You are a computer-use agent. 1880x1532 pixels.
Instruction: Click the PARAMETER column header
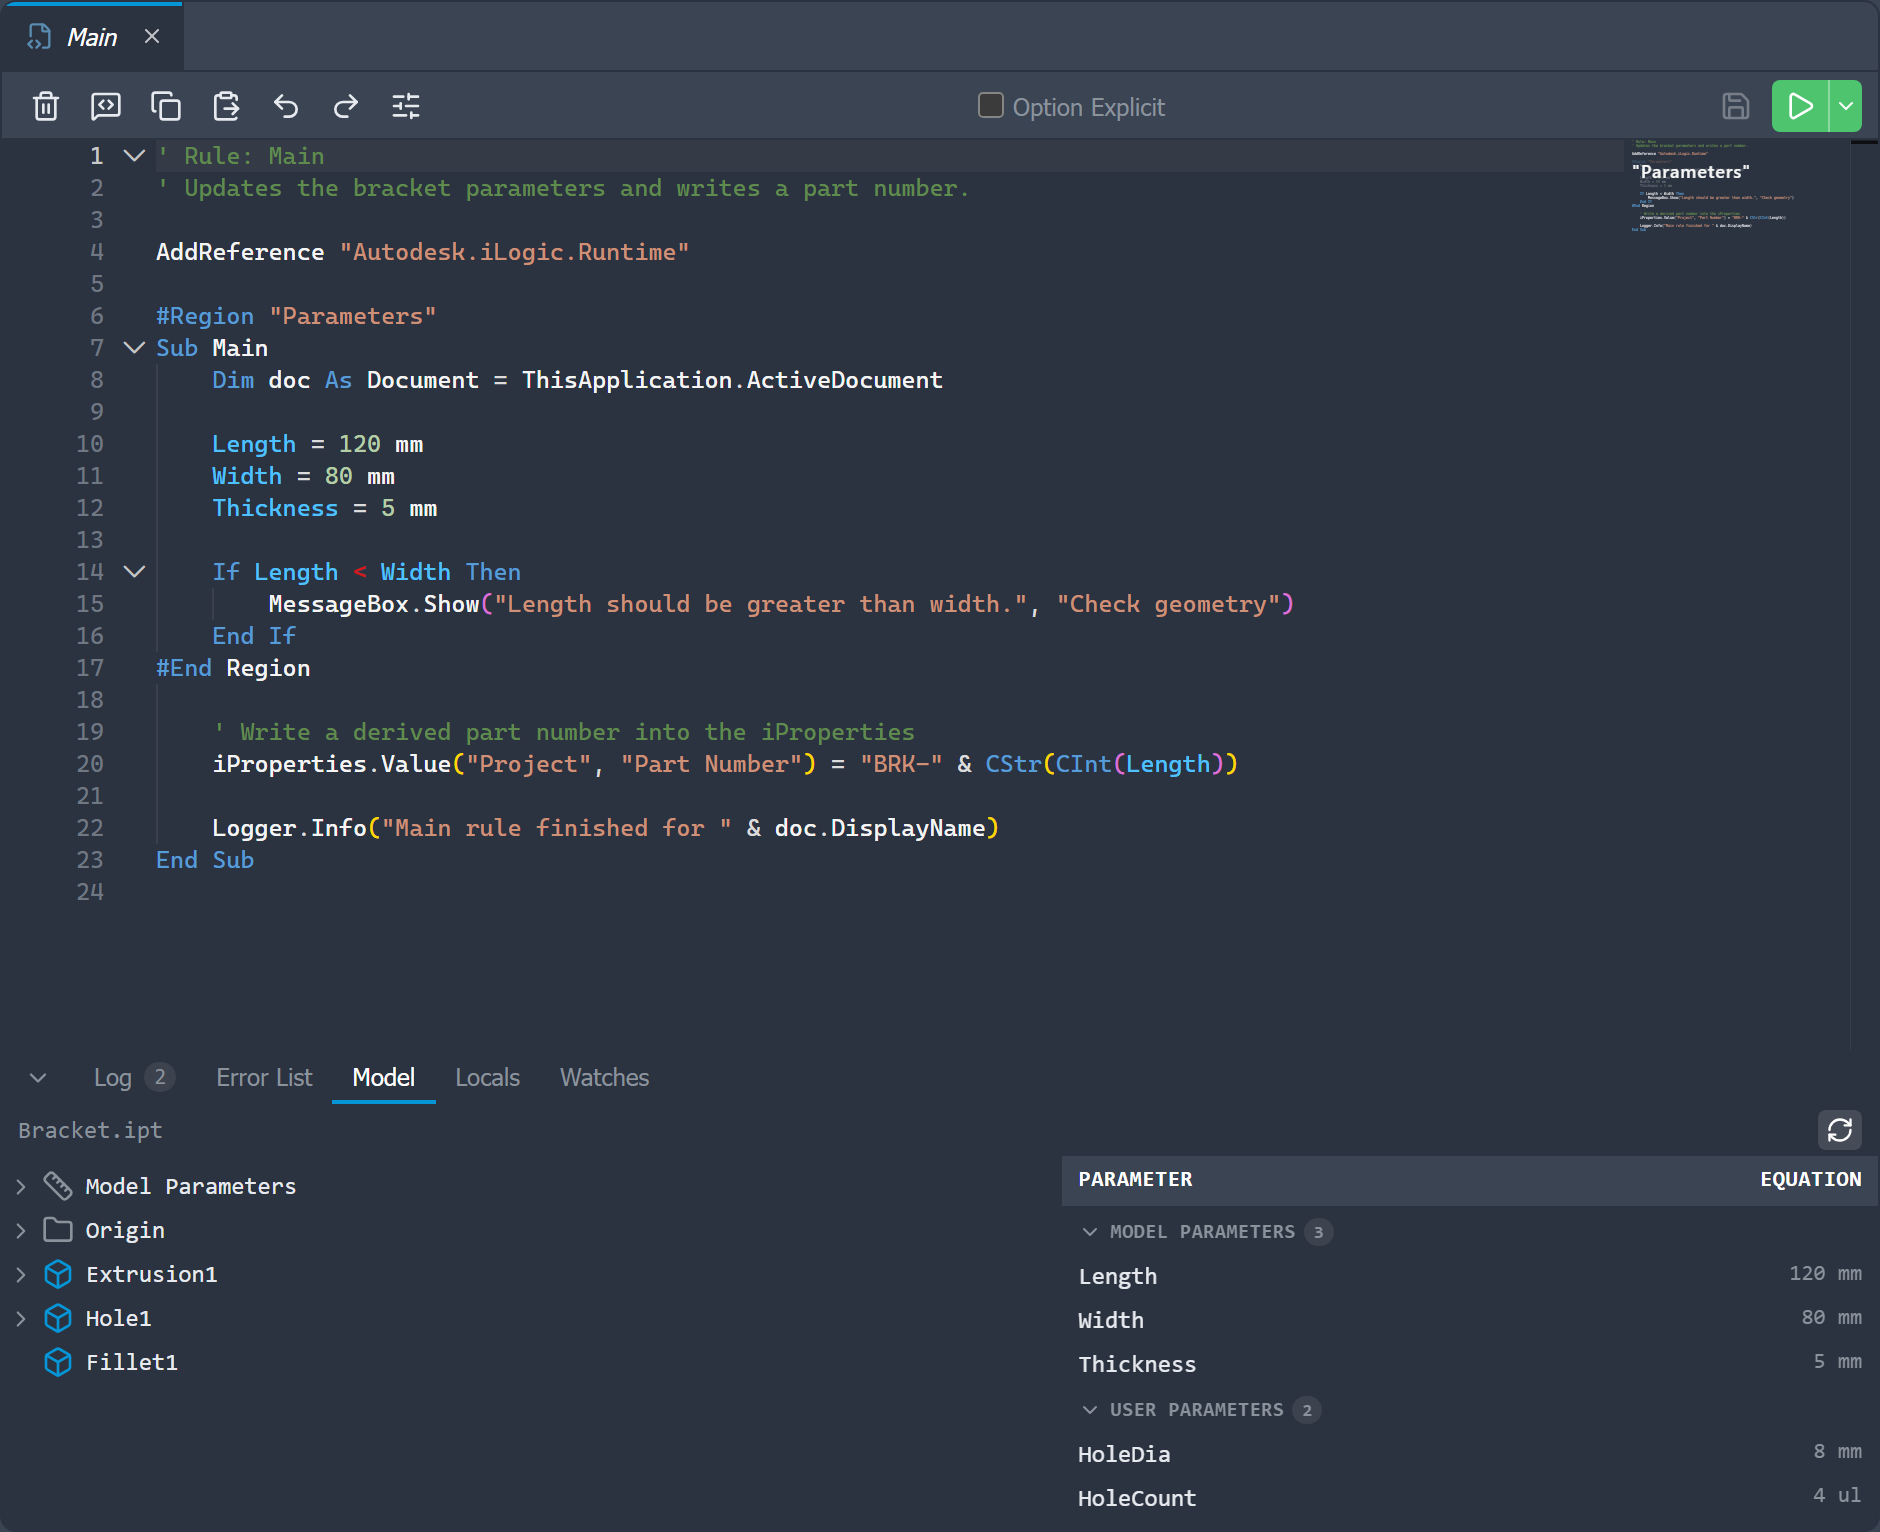pyautogui.click(x=1135, y=1180)
